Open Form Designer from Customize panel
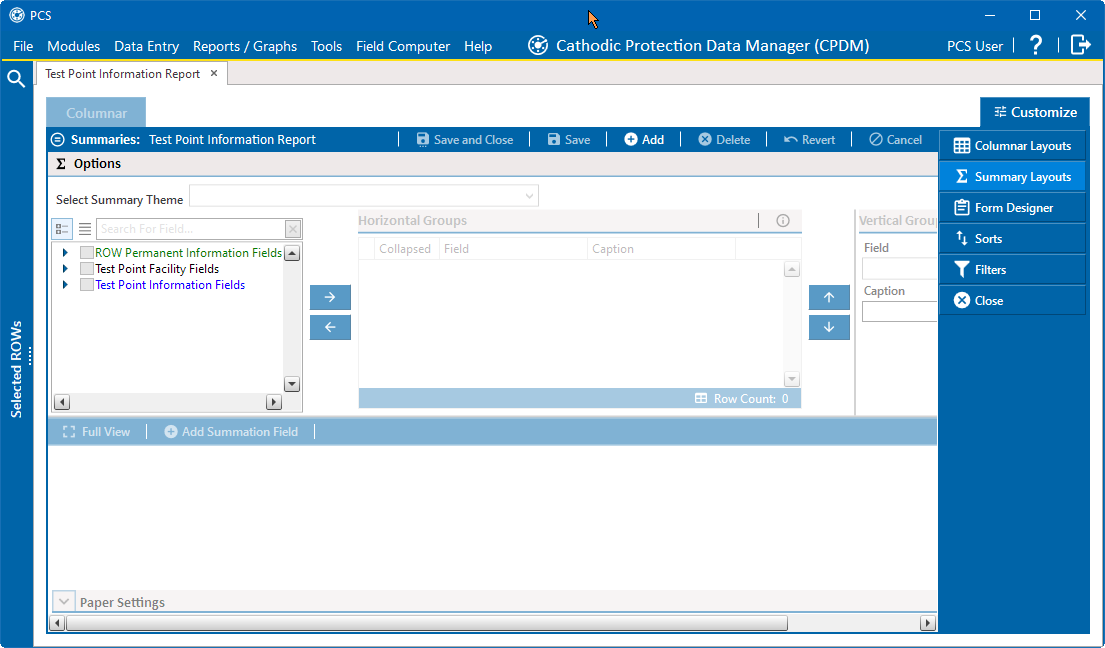The width and height of the screenshot is (1105, 648). (x=1012, y=208)
